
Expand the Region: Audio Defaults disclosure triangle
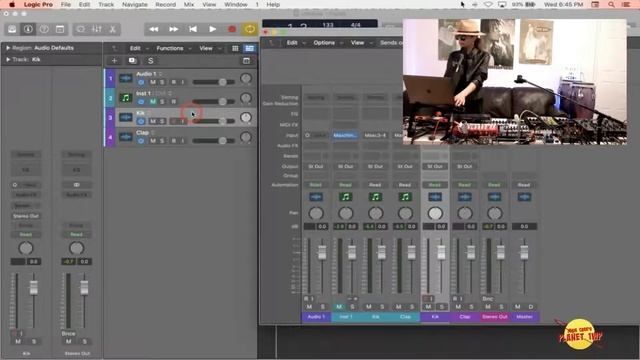8,48
